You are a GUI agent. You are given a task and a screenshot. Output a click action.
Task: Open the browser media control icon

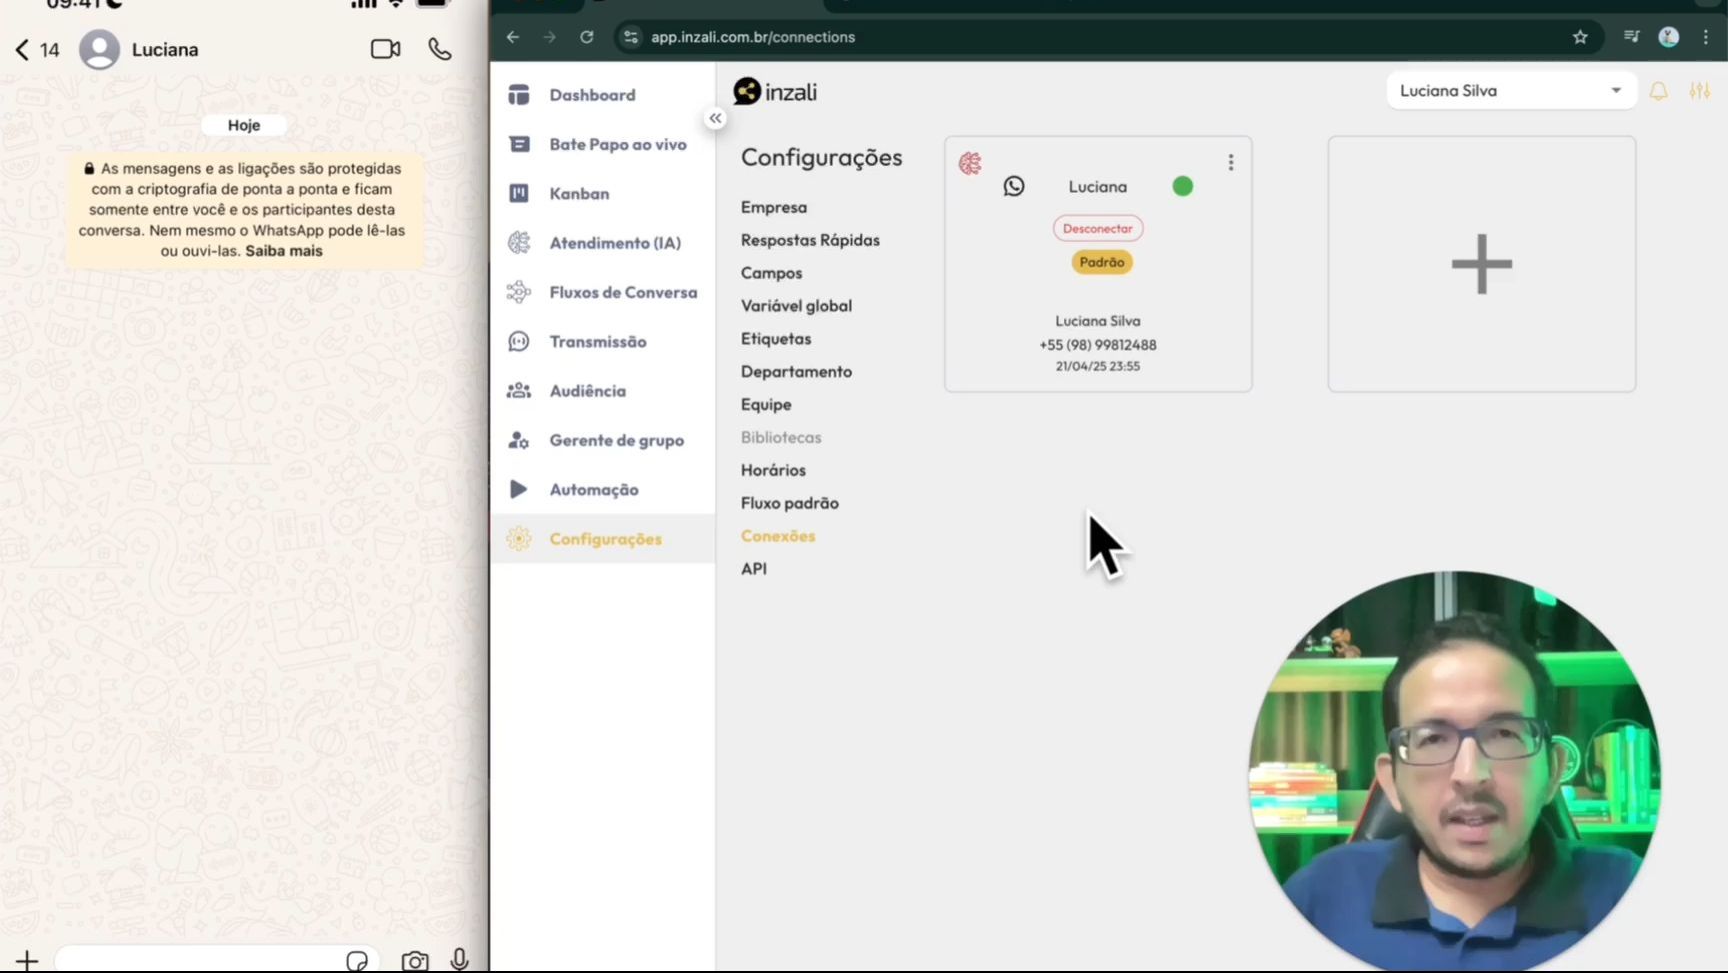(x=1631, y=37)
